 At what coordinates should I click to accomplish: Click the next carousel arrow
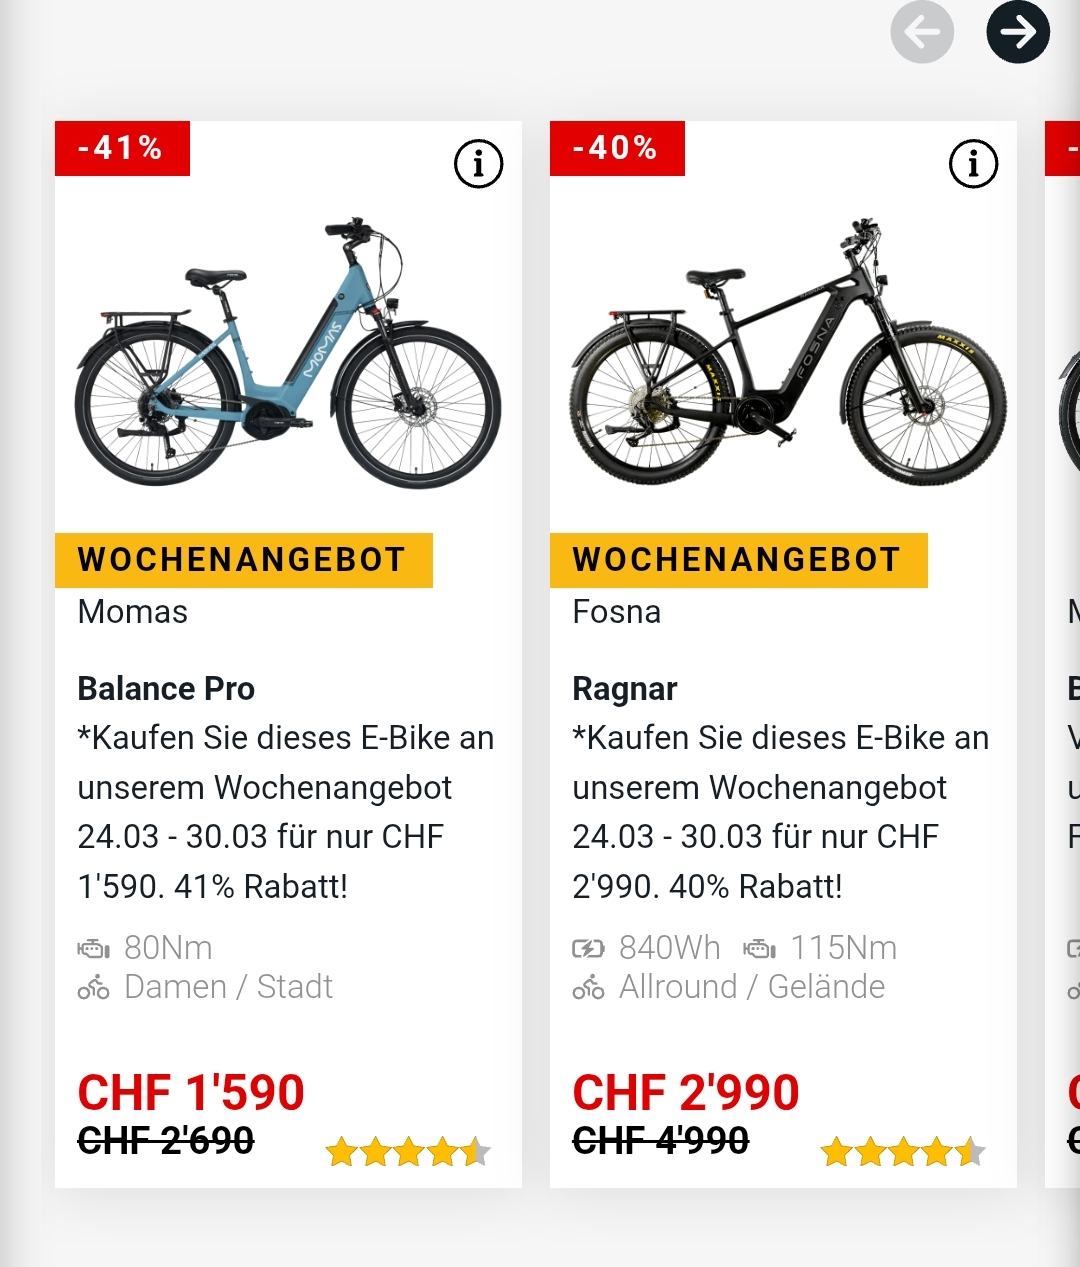[x=1018, y=32]
